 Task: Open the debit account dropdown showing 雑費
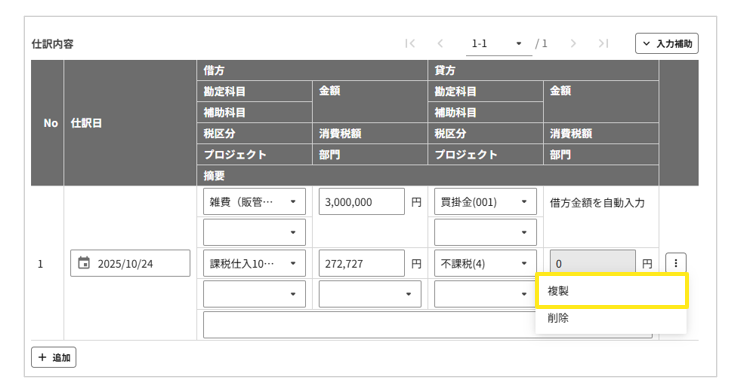pos(254,202)
